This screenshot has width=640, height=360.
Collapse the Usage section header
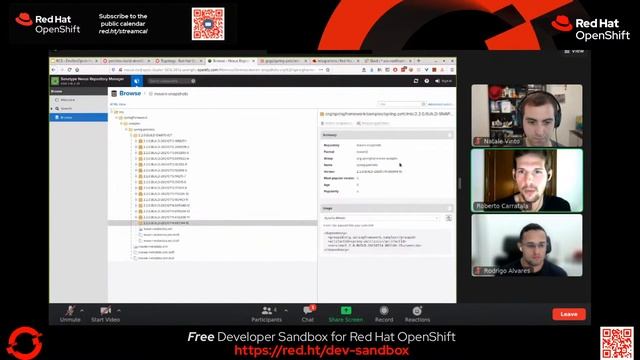(387, 208)
